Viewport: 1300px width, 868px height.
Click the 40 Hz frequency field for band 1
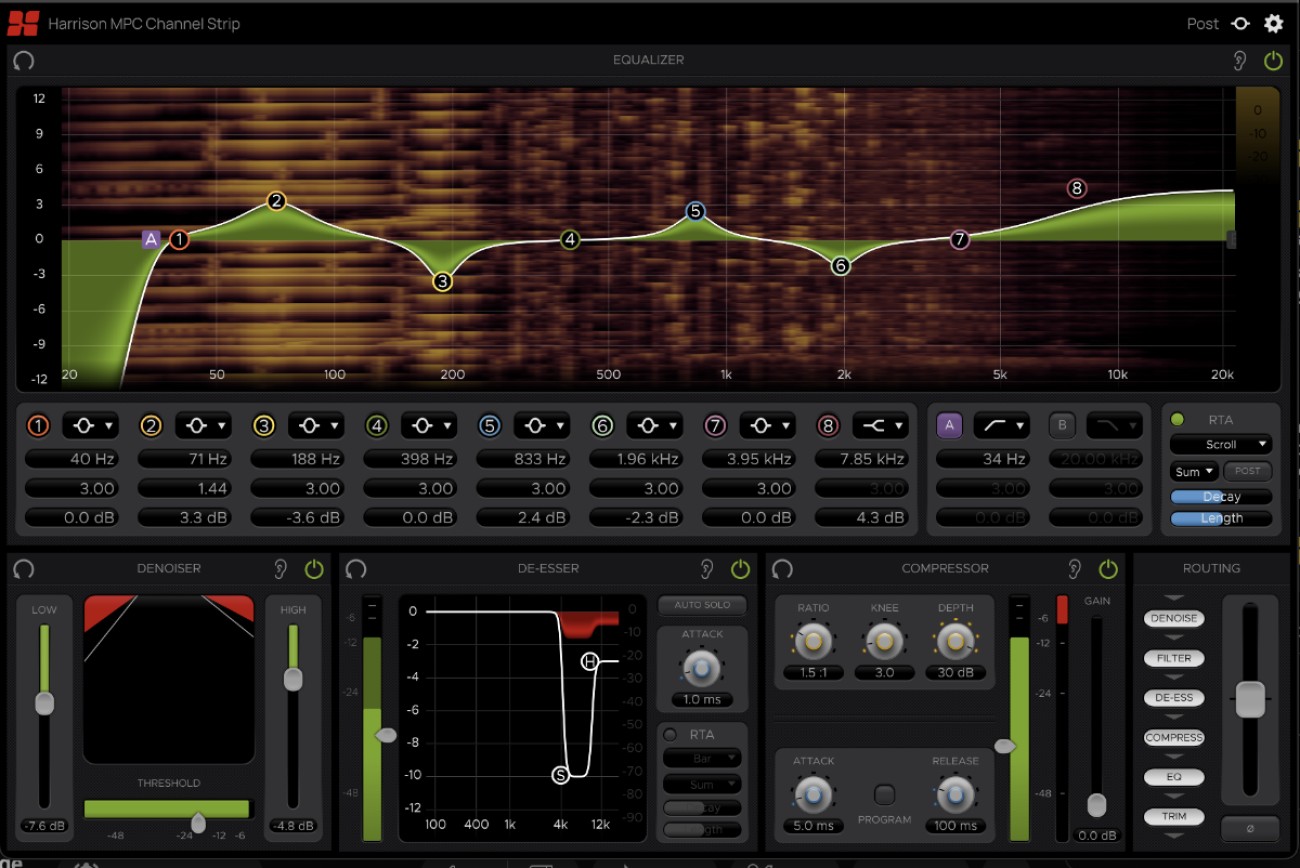(x=71, y=459)
